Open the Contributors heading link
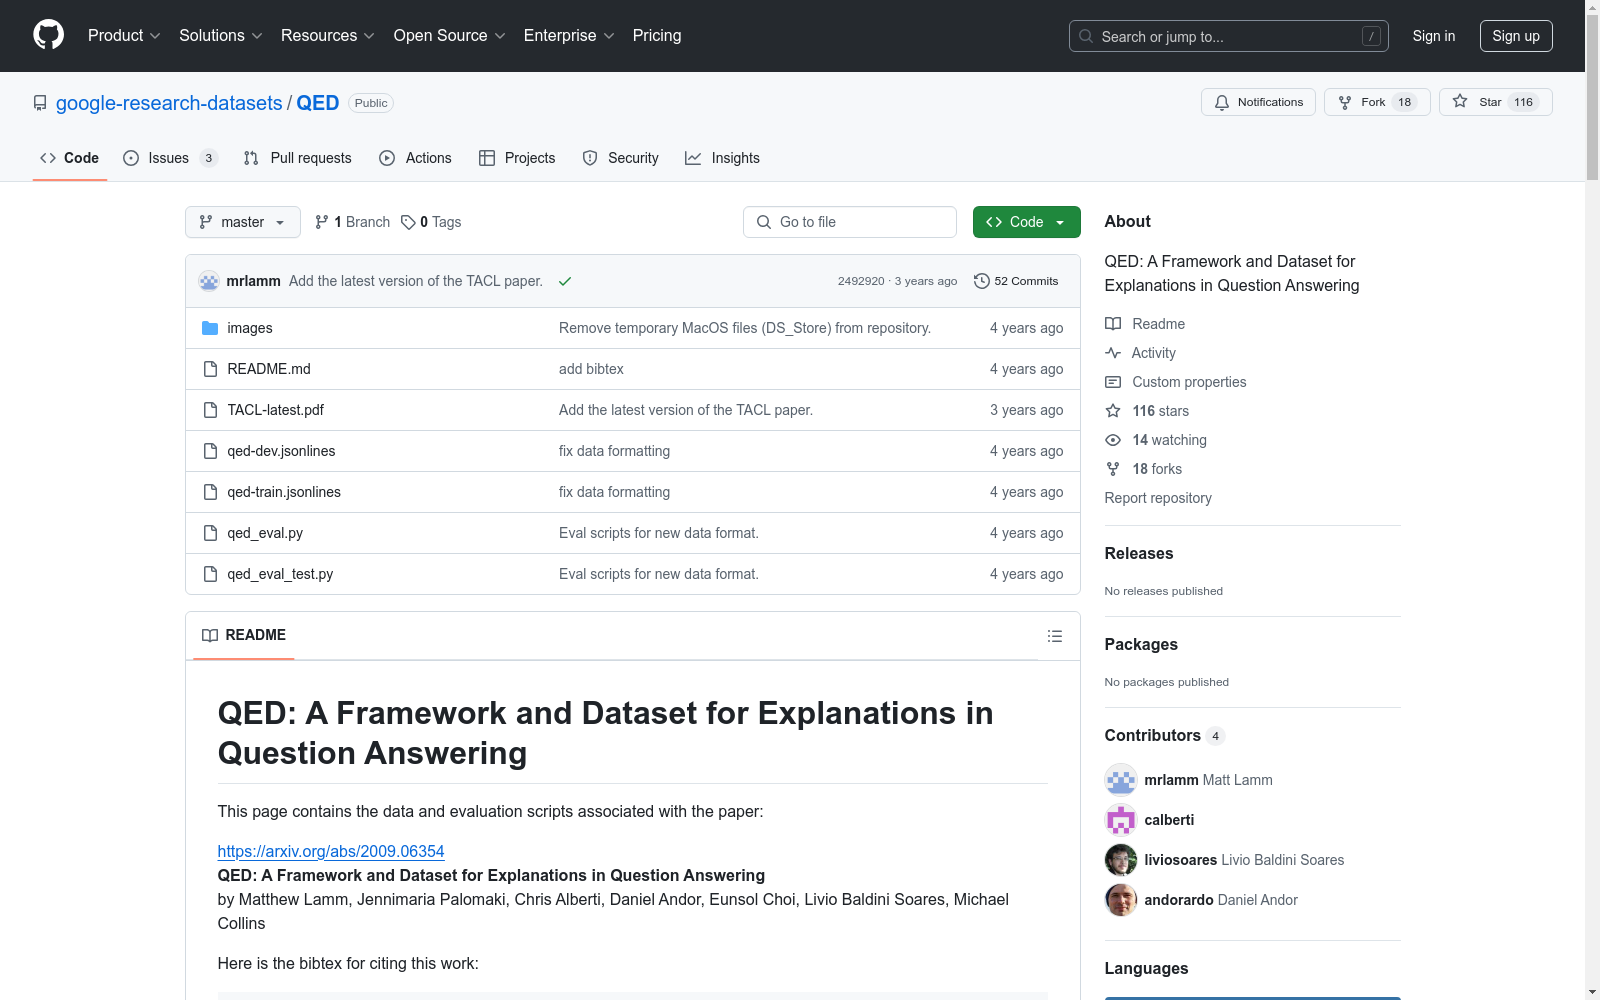The width and height of the screenshot is (1600, 1000). pyautogui.click(x=1164, y=735)
